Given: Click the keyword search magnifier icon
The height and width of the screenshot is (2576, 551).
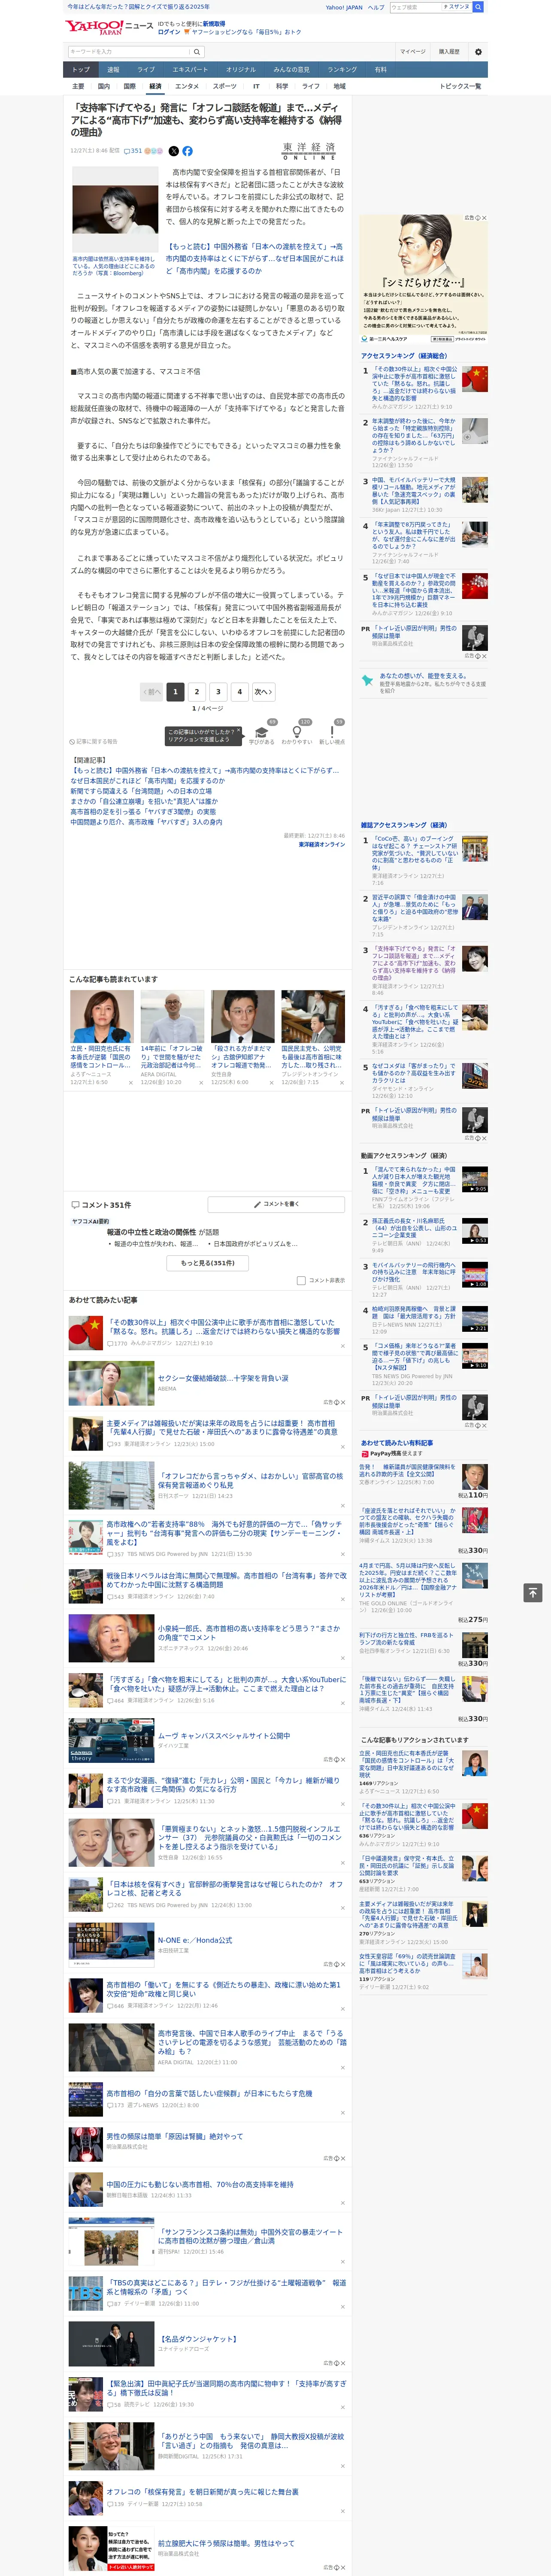Looking at the screenshot, I should coord(197,52).
